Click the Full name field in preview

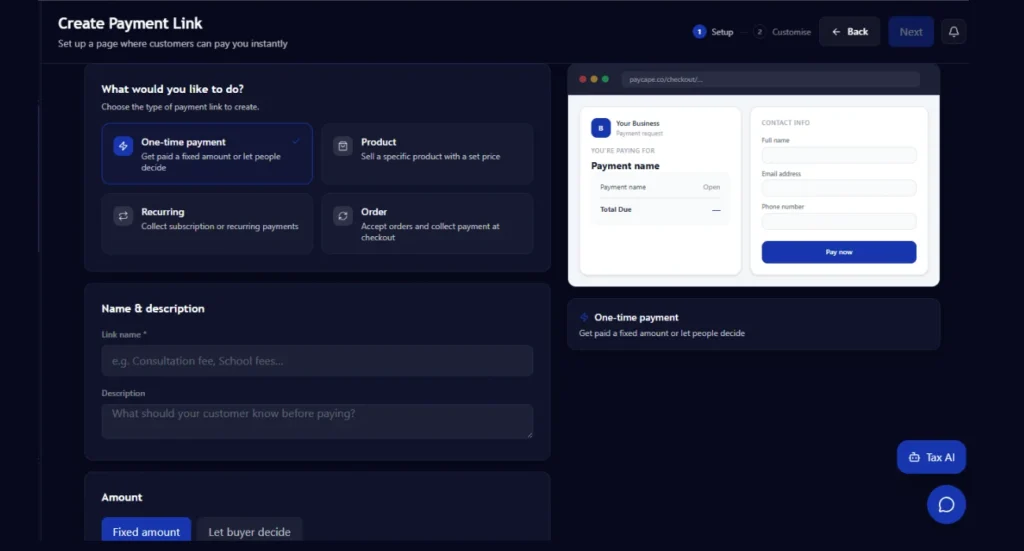[x=839, y=155]
